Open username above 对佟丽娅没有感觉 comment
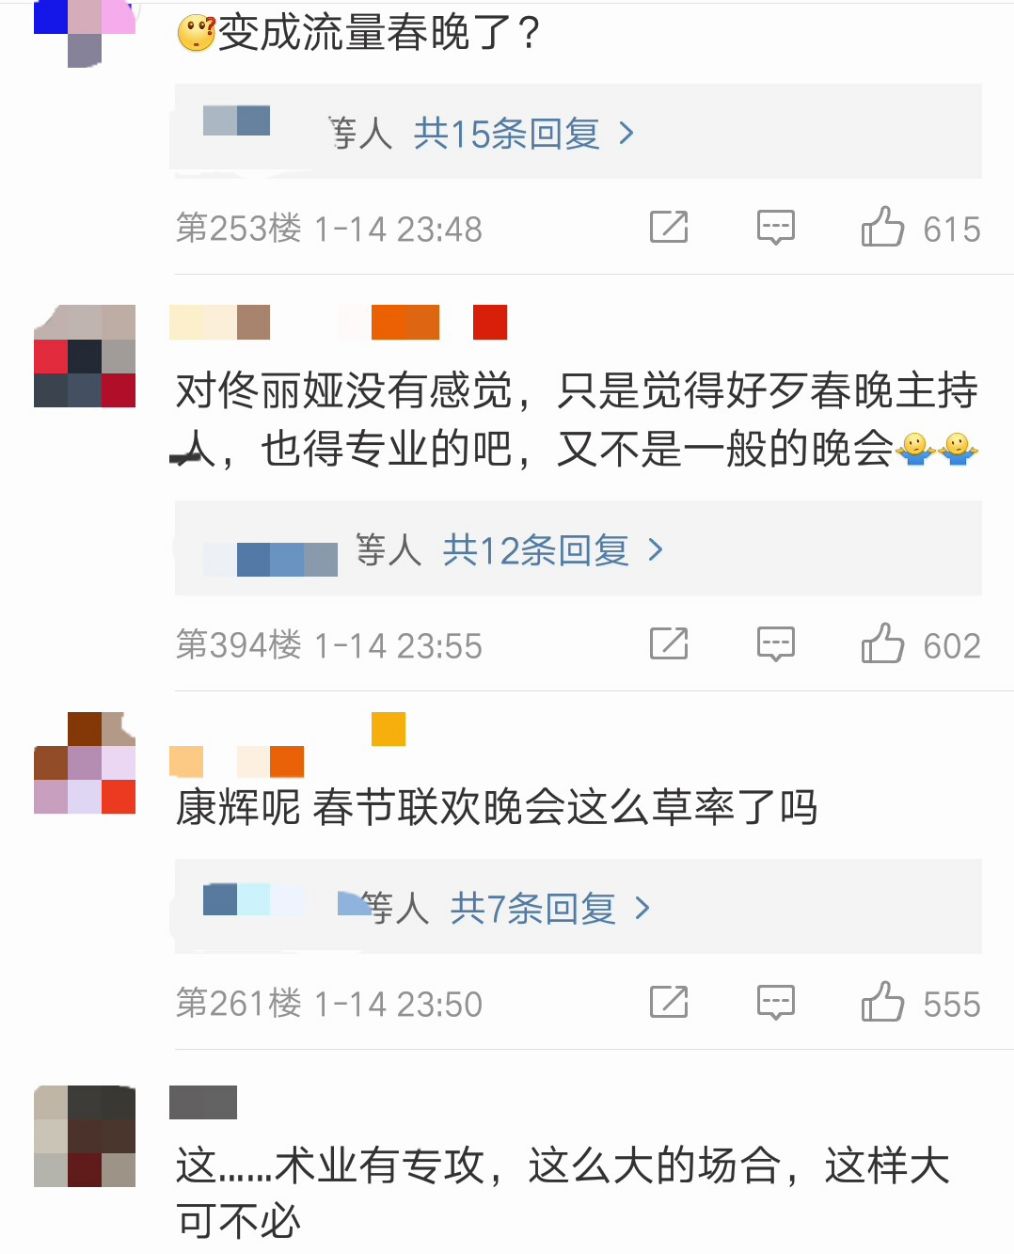1014x1254 pixels. tap(339, 323)
